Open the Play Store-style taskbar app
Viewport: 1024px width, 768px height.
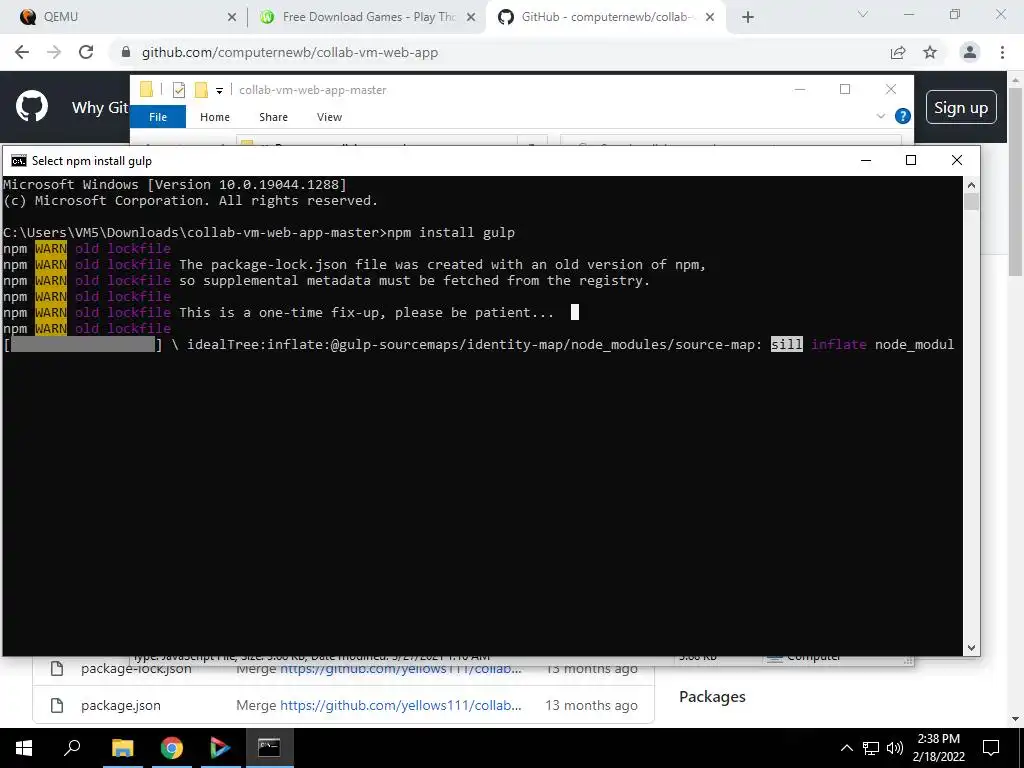click(220, 748)
